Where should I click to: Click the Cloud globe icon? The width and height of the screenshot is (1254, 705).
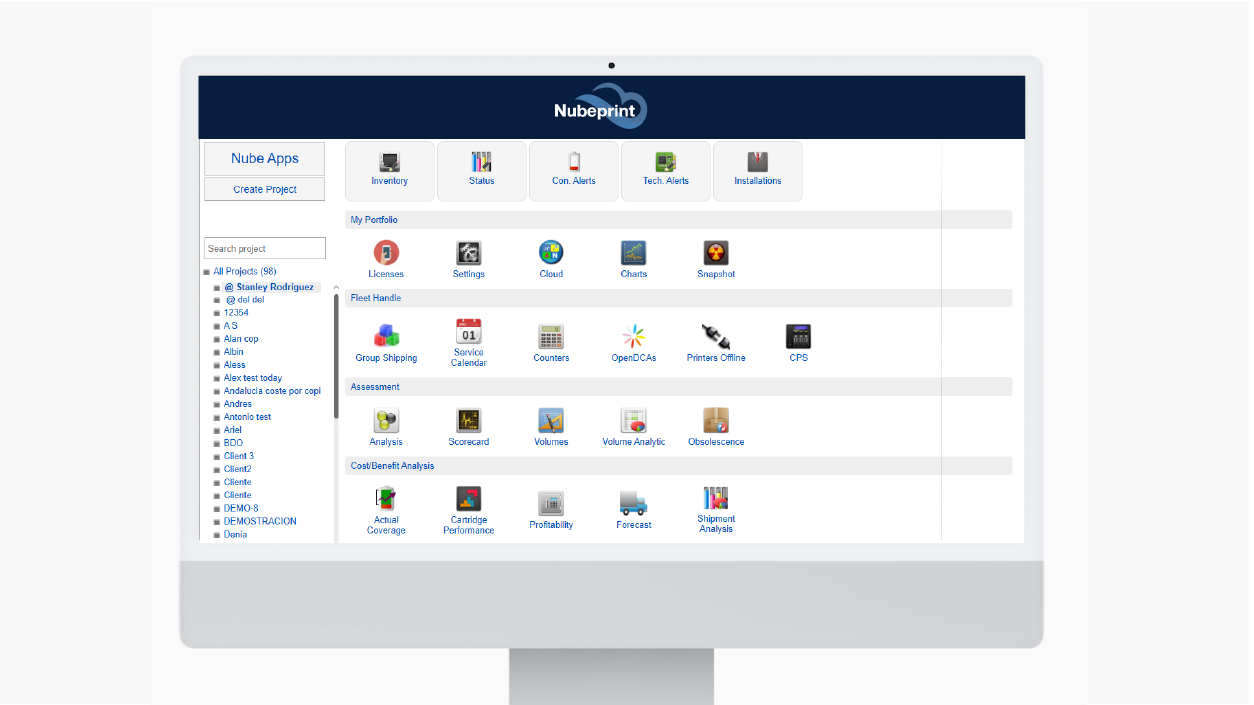point(551,253)
